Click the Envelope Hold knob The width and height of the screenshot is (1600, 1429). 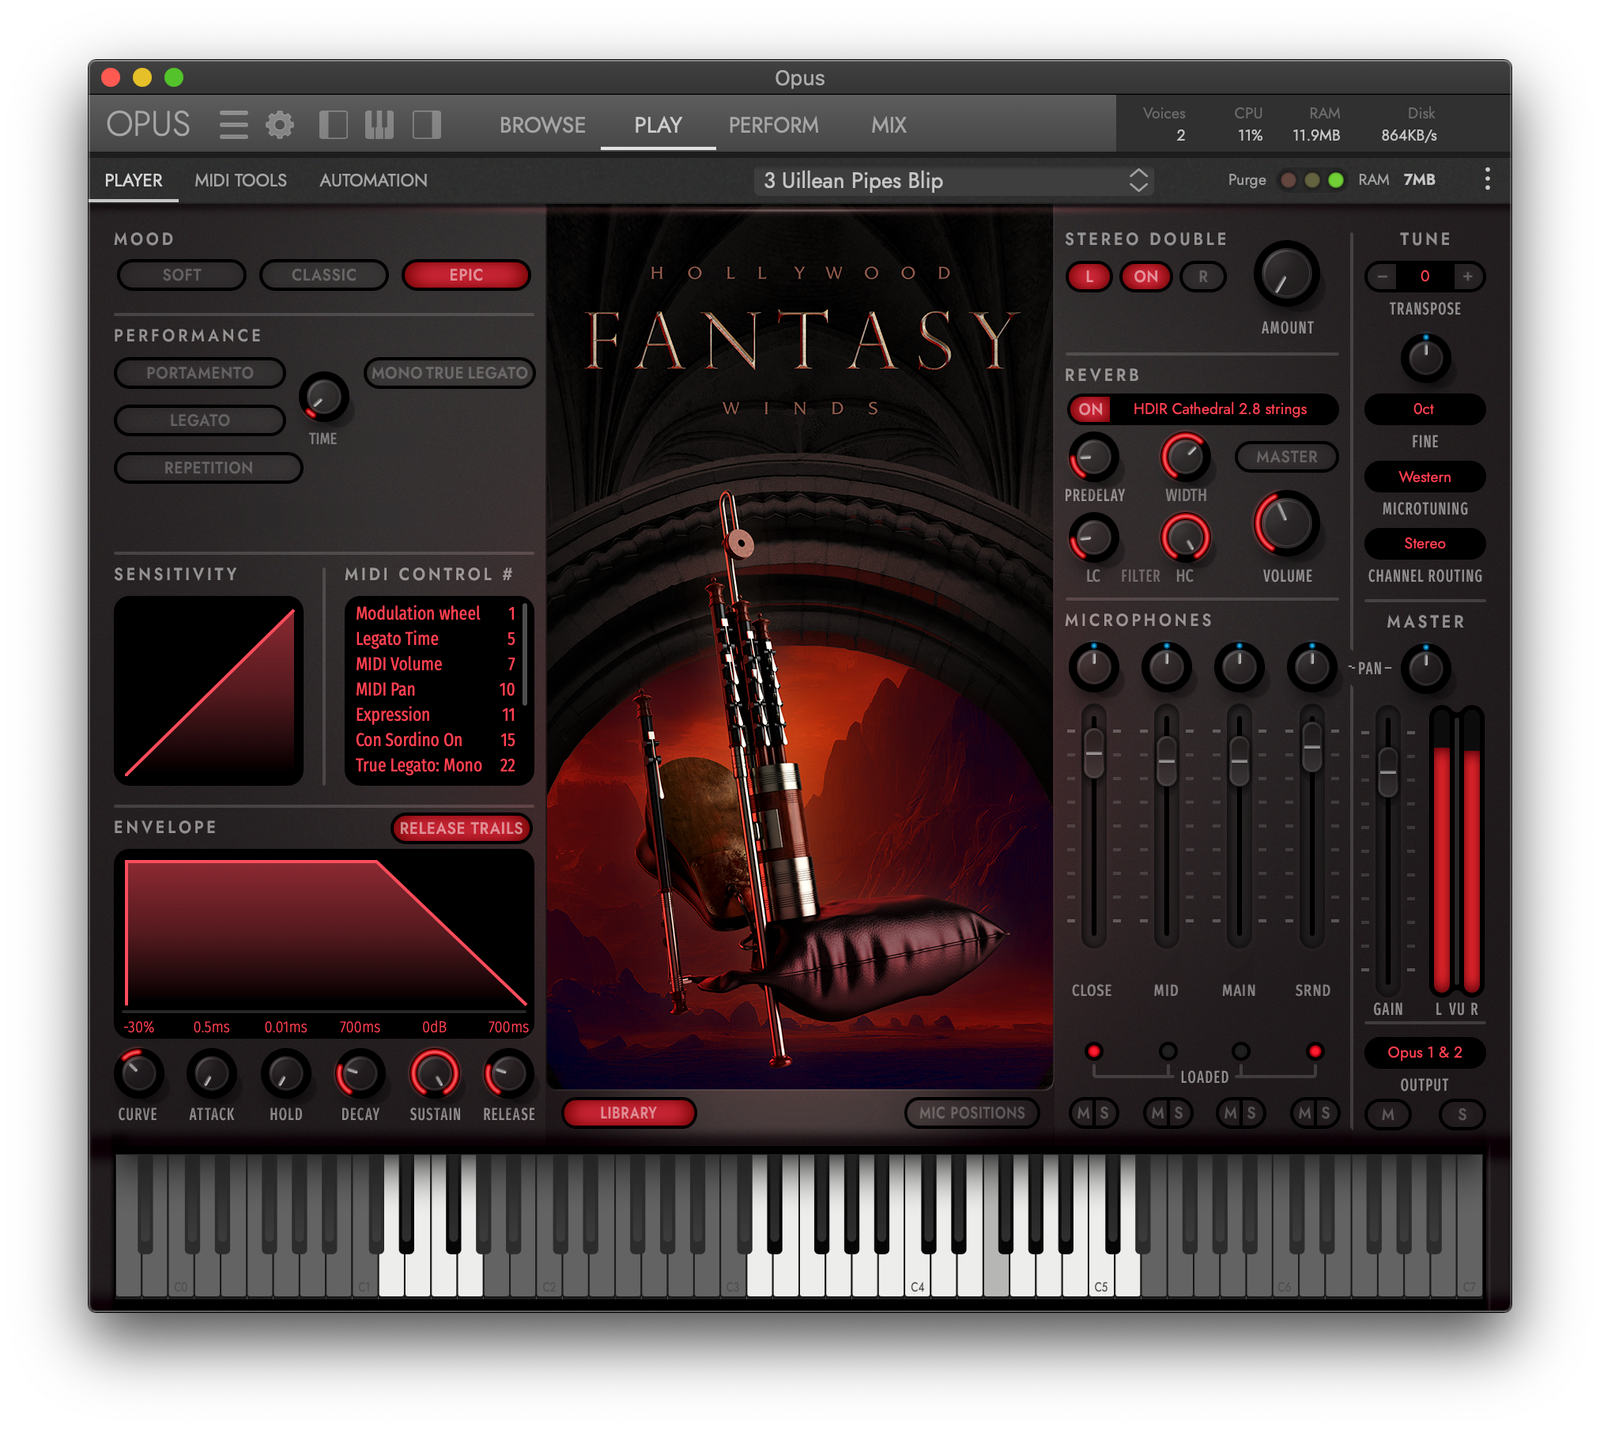click(285, 1074)
